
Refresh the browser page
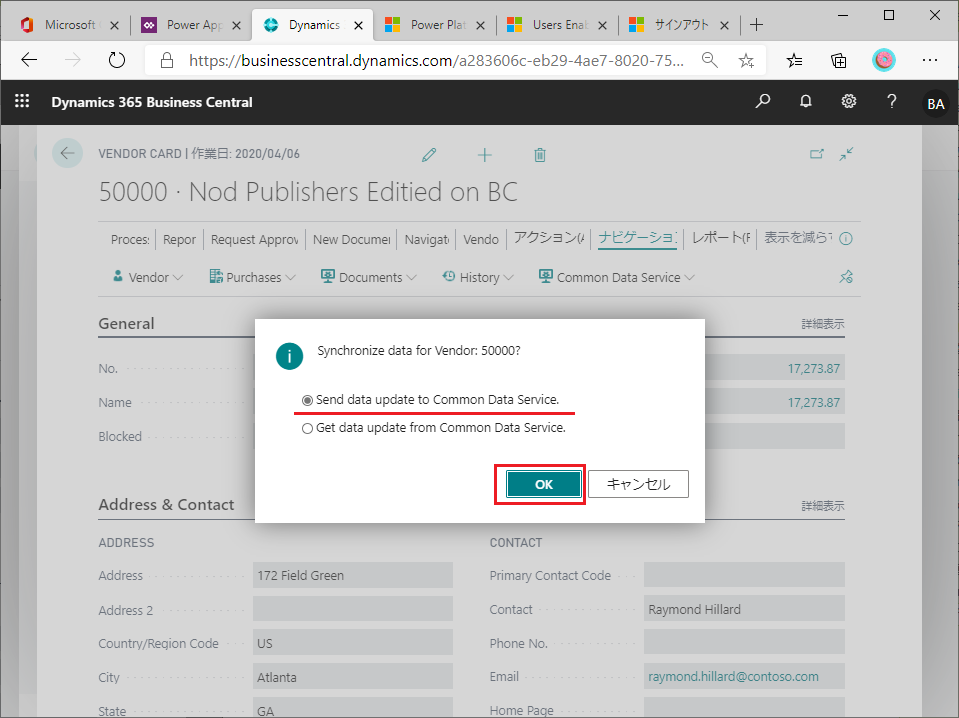tap(116, 60)
